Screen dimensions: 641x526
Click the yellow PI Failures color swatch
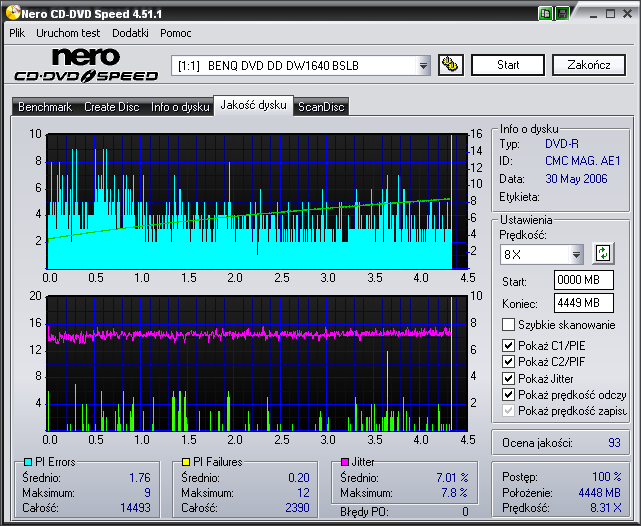[x=186, y=462]
